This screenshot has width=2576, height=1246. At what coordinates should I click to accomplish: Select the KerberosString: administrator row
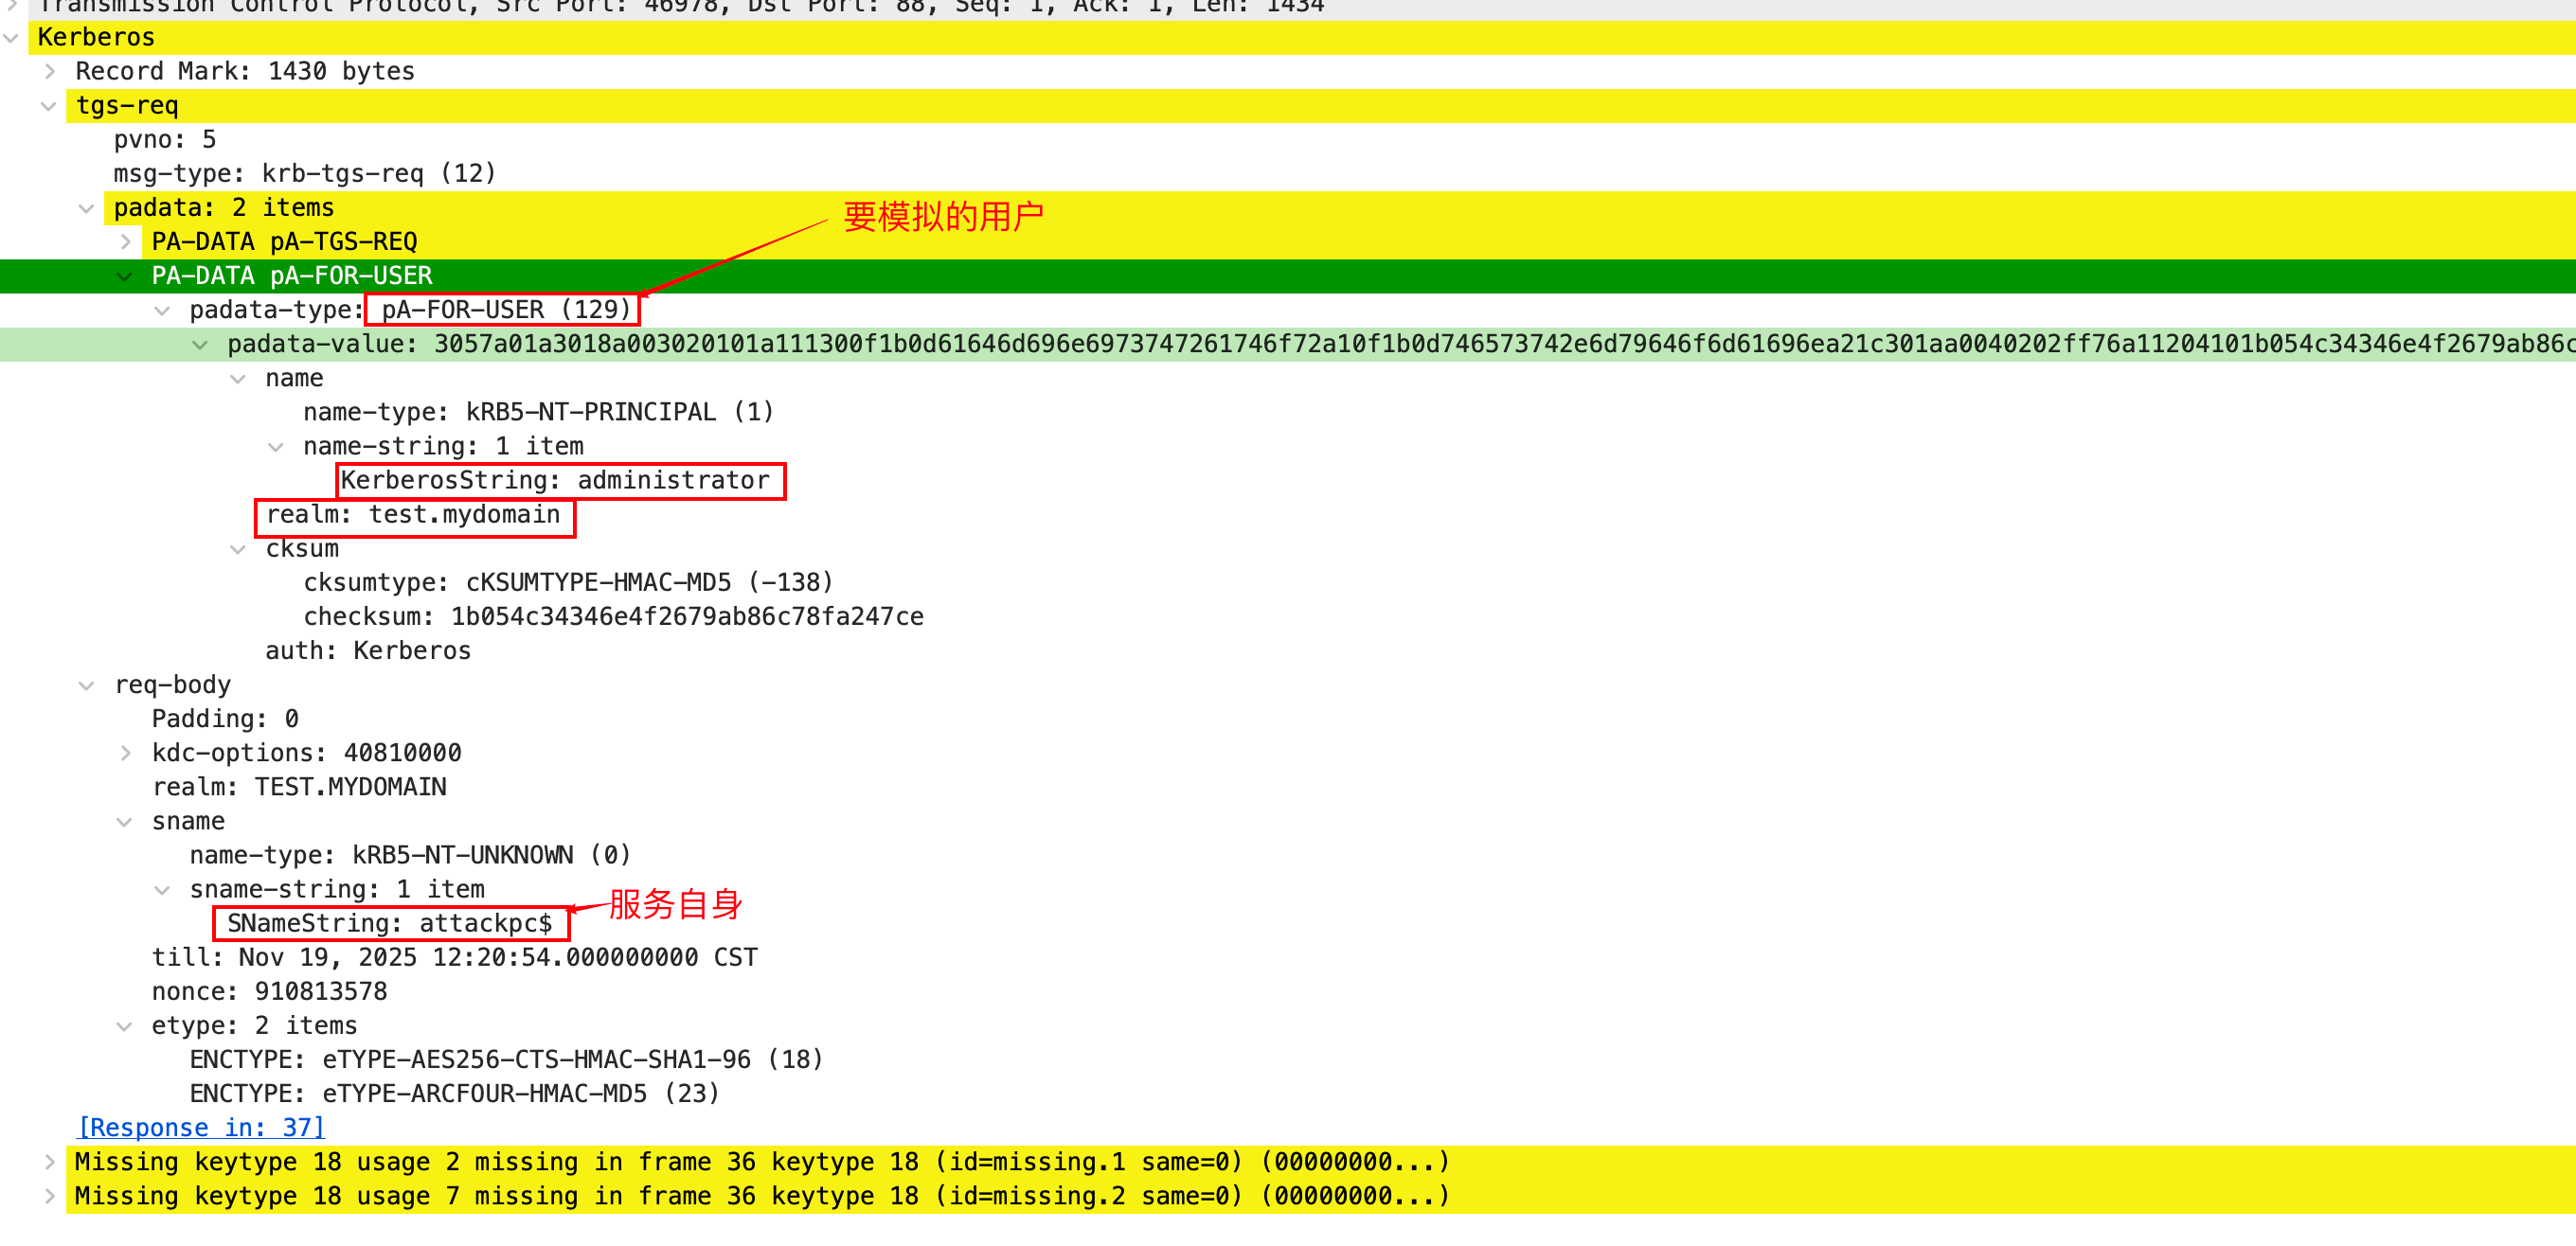(x=555, y=481)
